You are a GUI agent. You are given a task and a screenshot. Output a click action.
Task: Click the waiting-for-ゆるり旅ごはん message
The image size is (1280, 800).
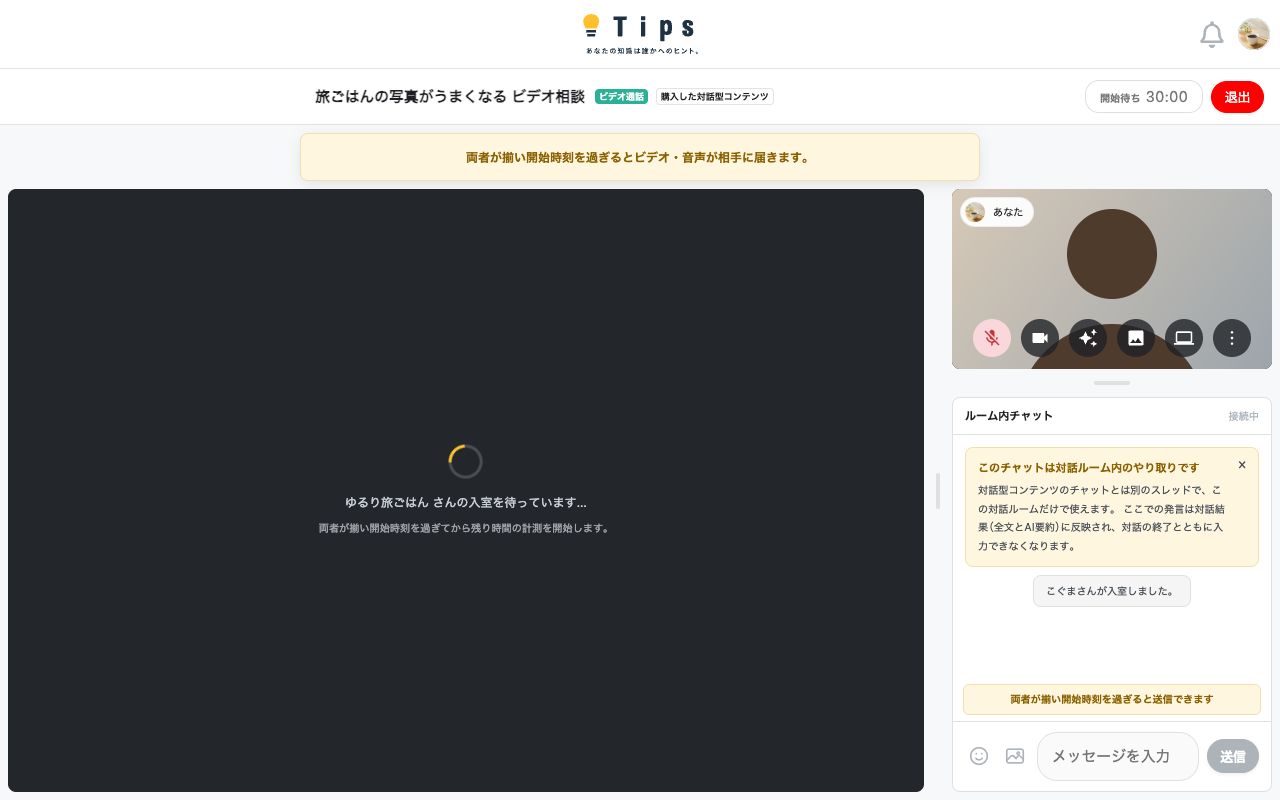click(x=466, y=502)
